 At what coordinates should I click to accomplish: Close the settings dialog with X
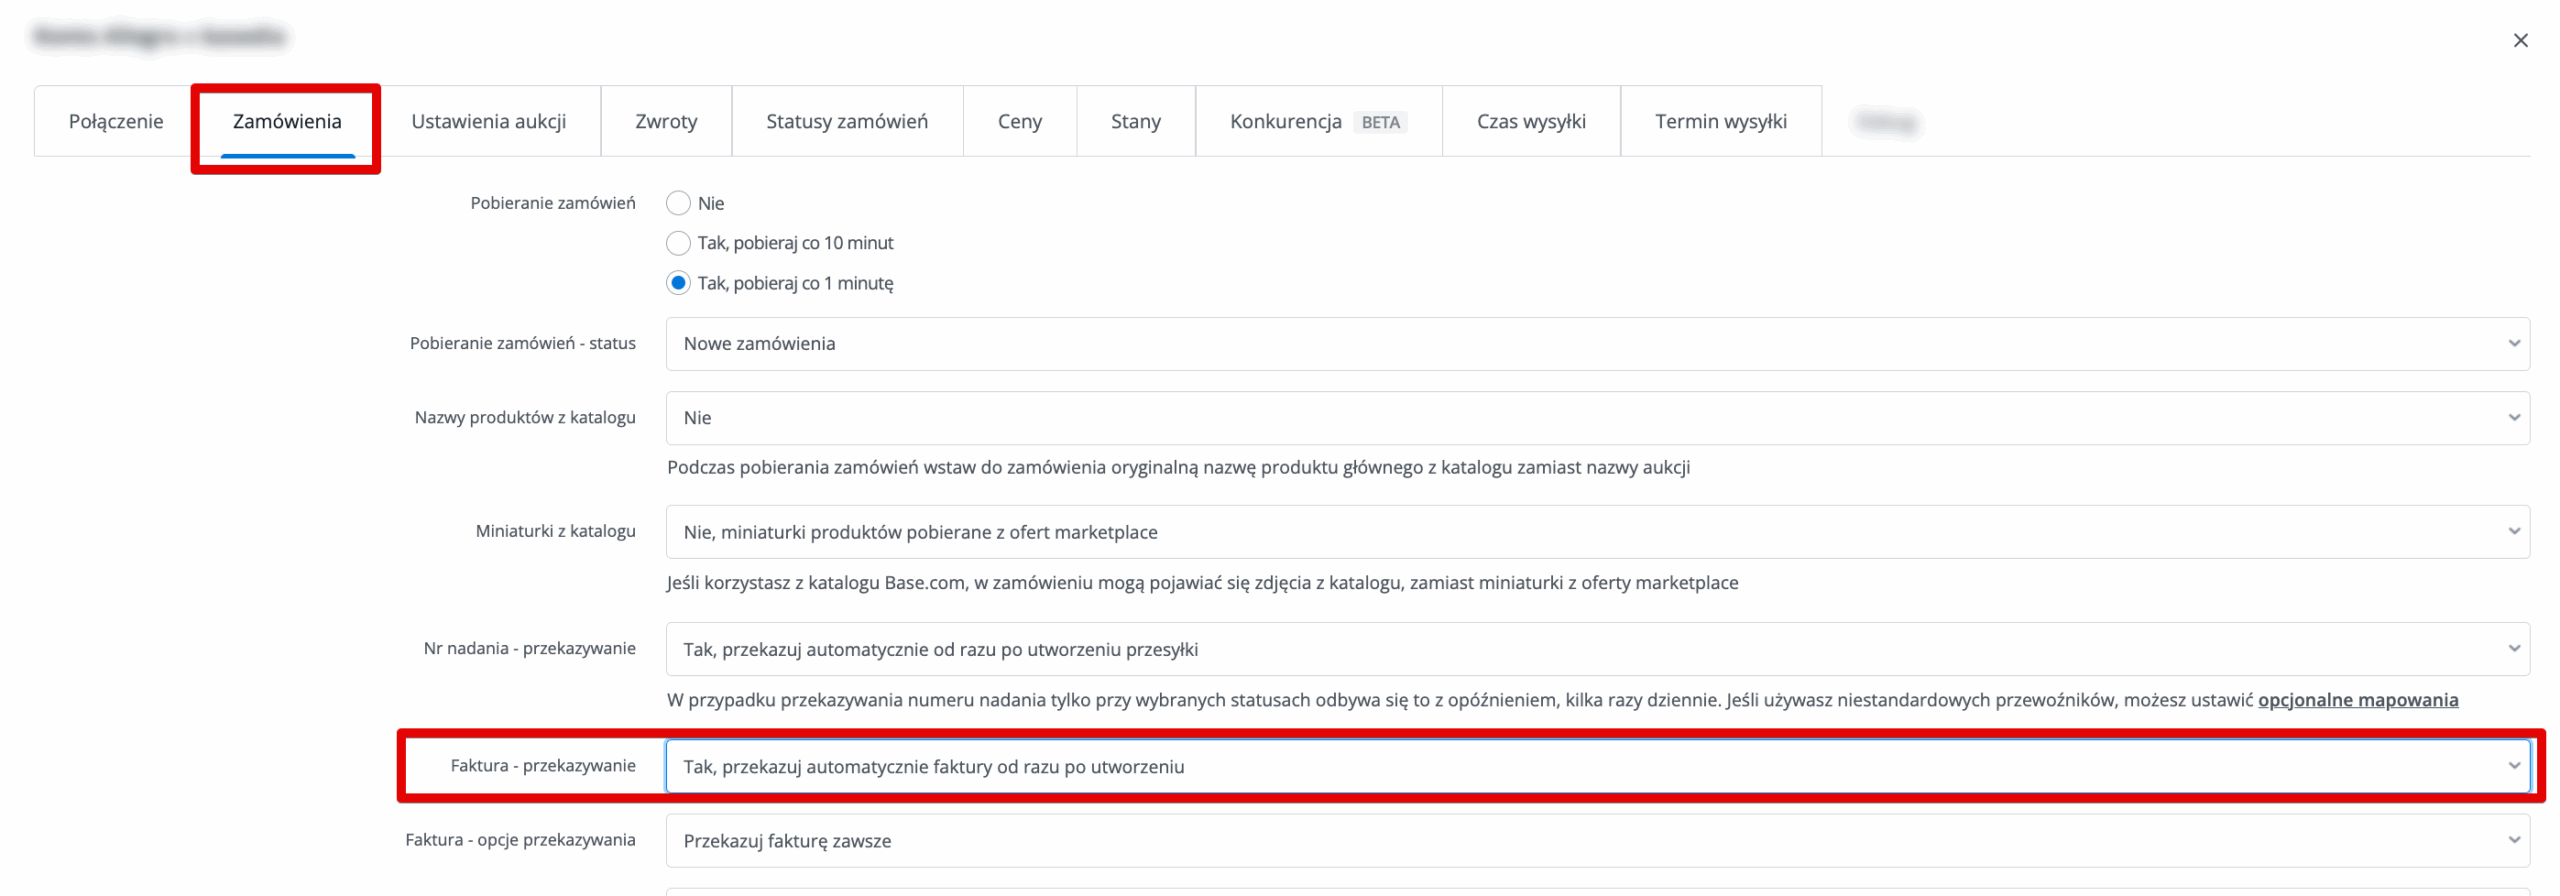[x=2519, y=41]
